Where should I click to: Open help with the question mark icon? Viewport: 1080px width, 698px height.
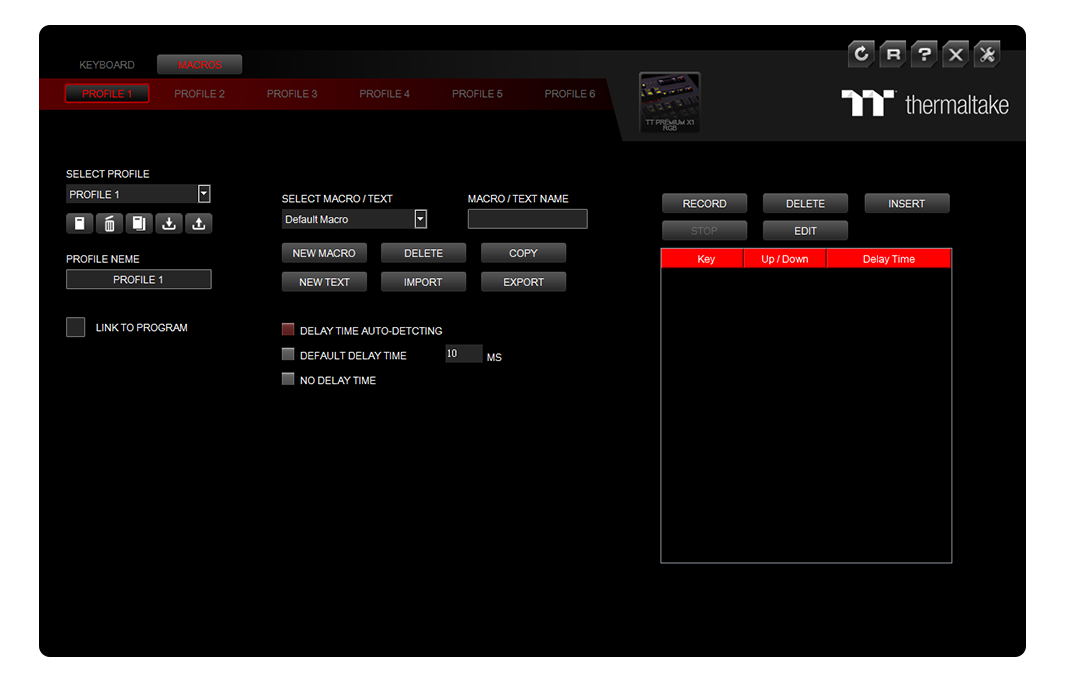pos(924,55)
